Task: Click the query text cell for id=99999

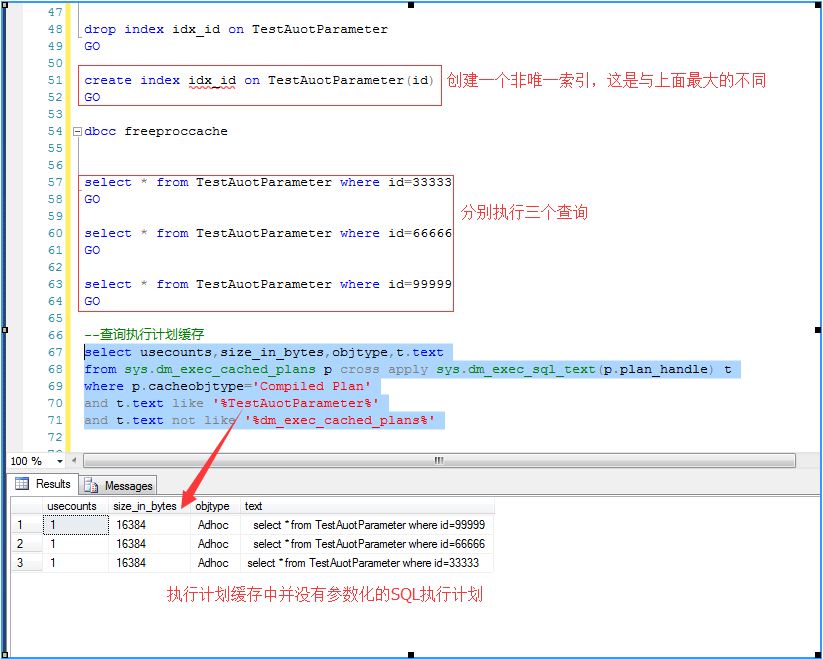Action: pyautogui.click(x=368, y=525)
